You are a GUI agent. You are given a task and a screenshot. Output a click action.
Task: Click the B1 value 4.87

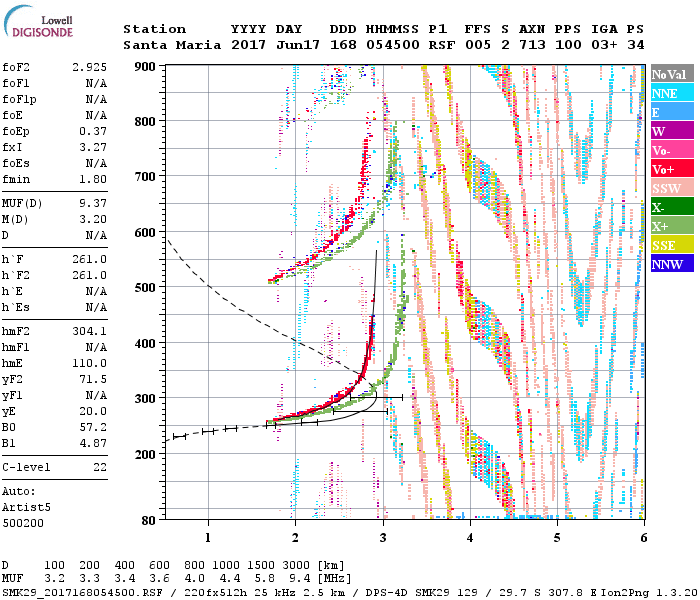pyautogui.click(x=93, y=443)
